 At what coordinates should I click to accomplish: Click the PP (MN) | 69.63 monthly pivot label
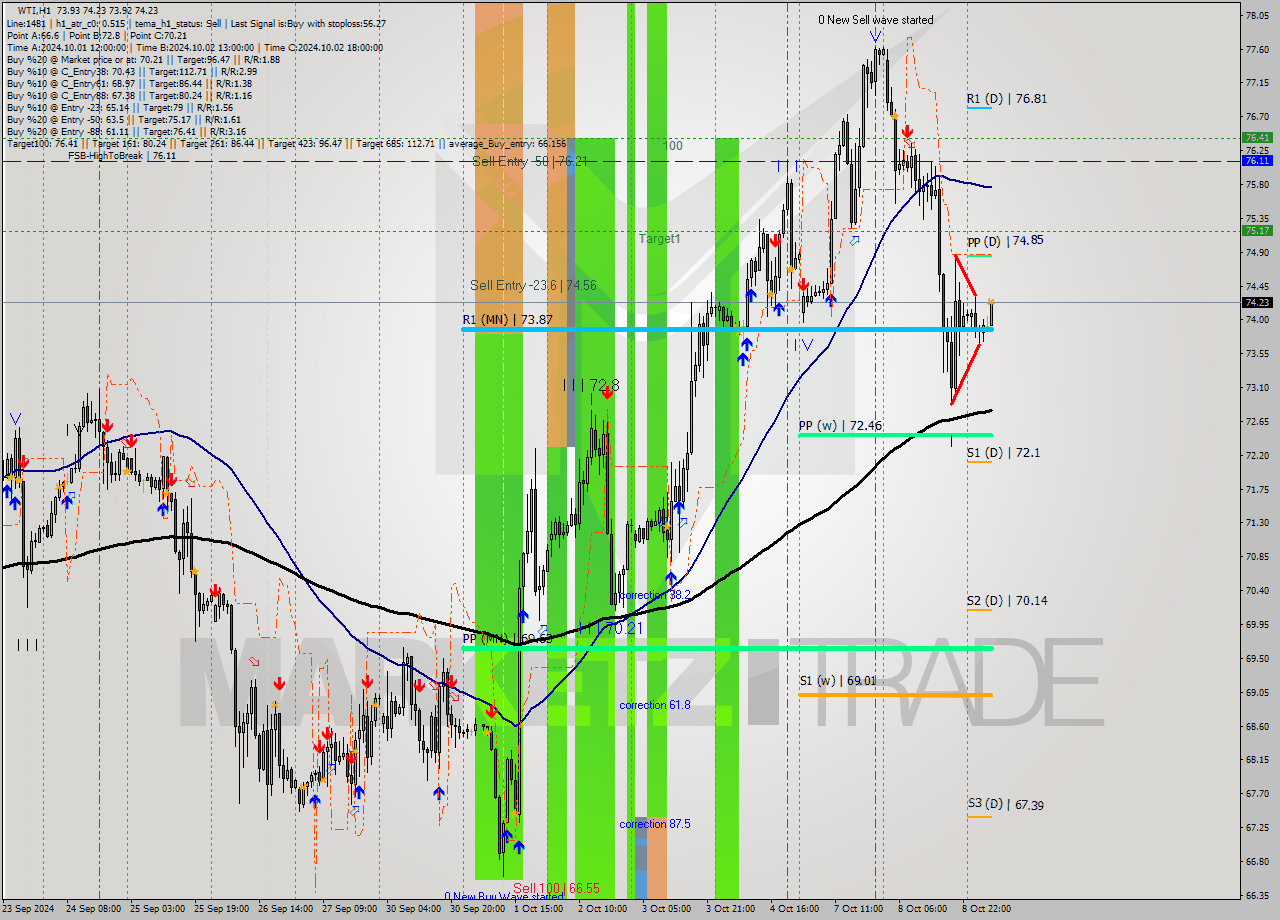pyautogui.click(x=508, y=638)
